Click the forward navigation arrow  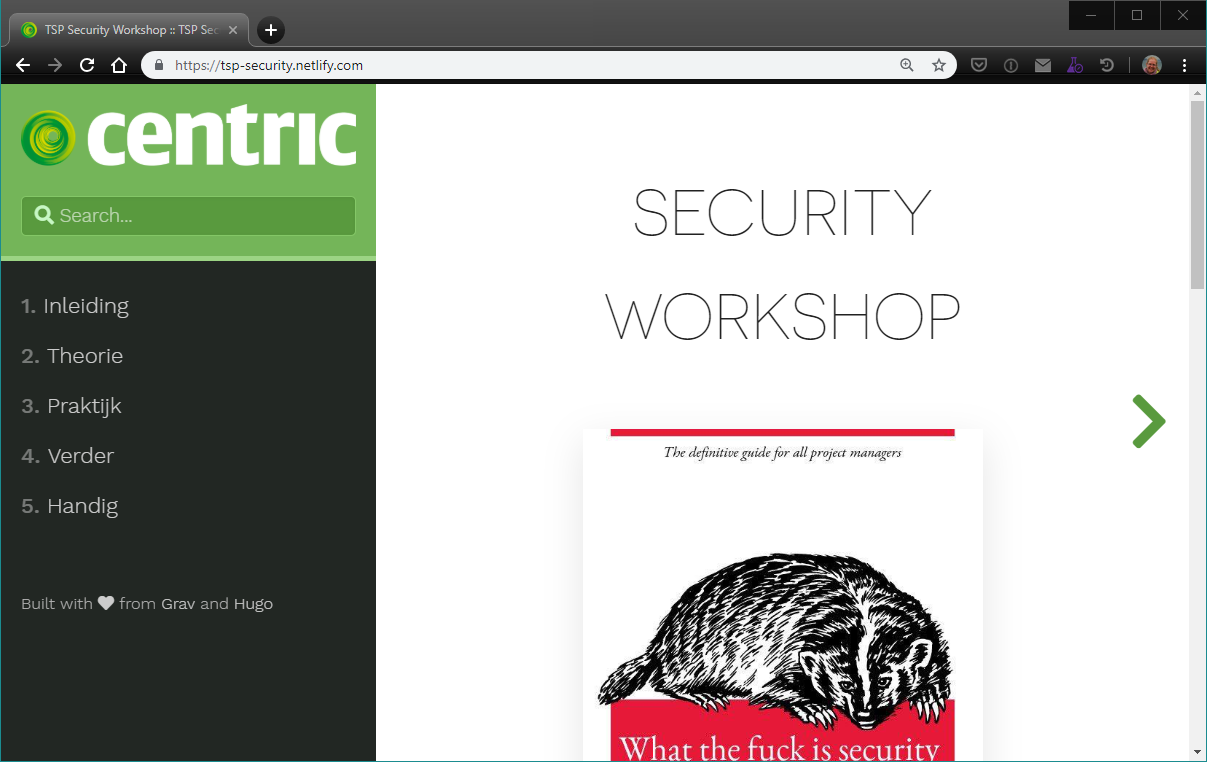pos(55,65)
